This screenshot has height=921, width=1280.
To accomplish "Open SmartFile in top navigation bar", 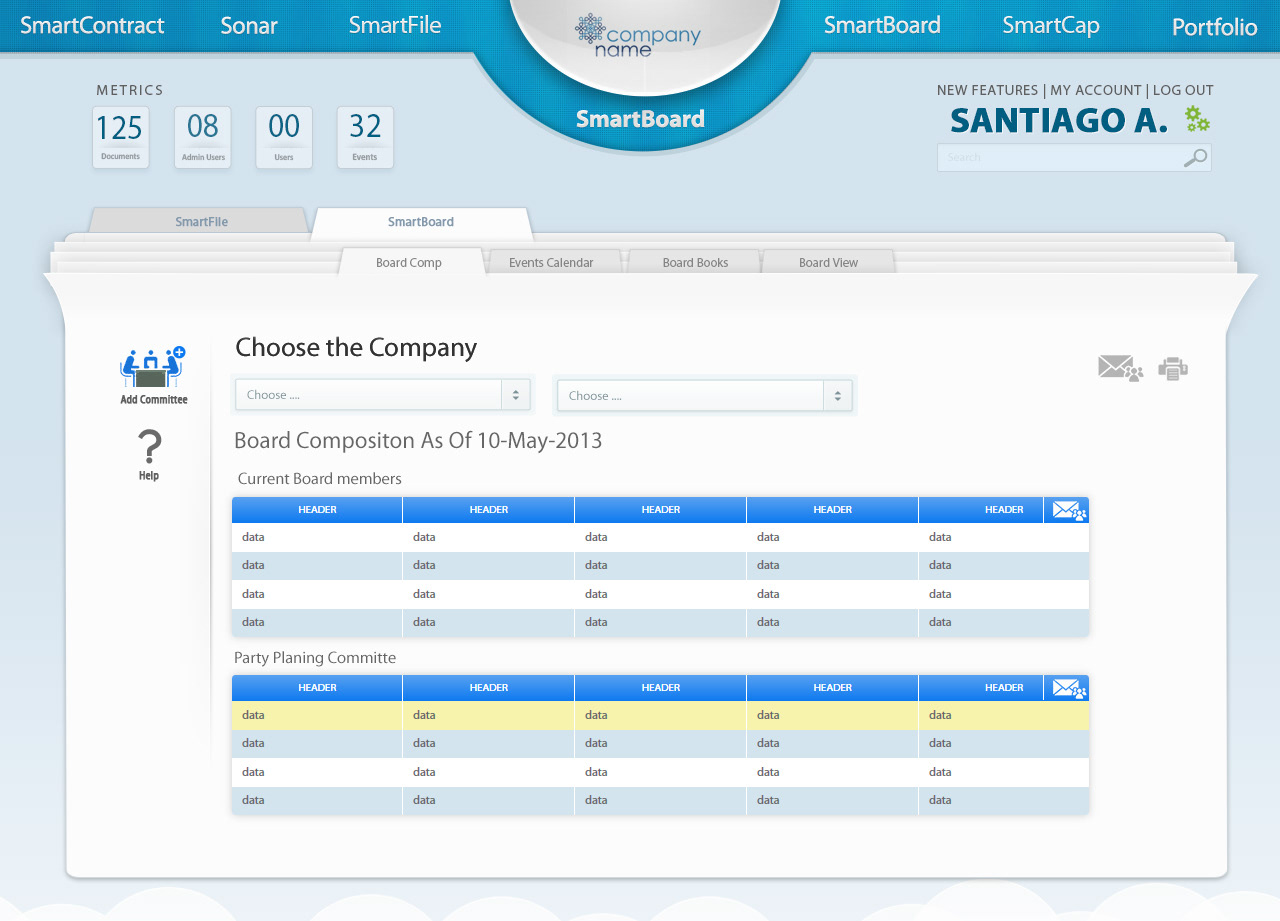I will coord(395,25).
